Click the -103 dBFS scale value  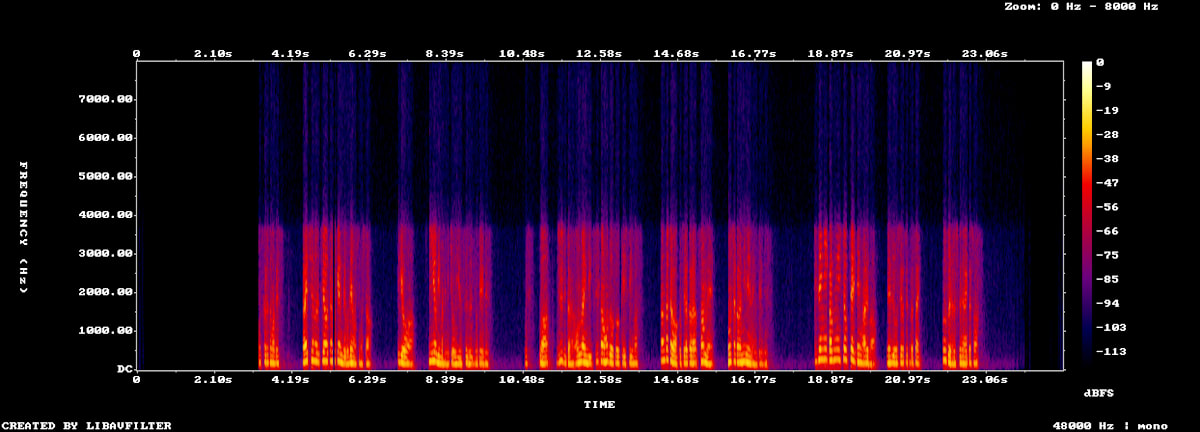click(1111, 328)
